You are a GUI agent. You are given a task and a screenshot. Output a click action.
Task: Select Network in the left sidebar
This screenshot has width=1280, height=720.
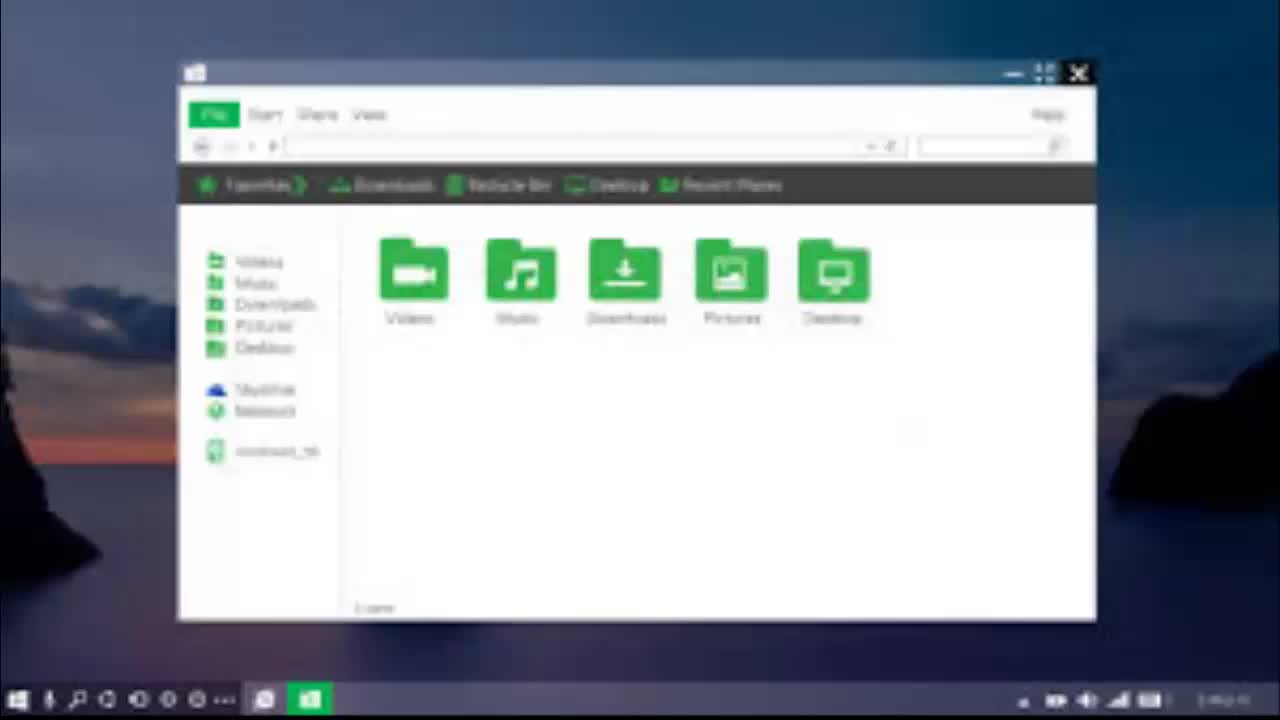[264, 411]
